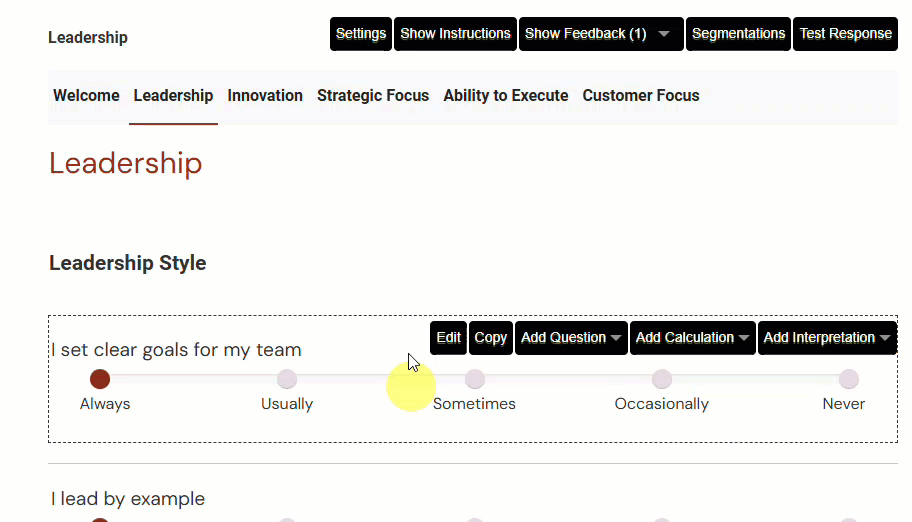
Task: Copy the clear goals question
Action: [x=490, y=338]
